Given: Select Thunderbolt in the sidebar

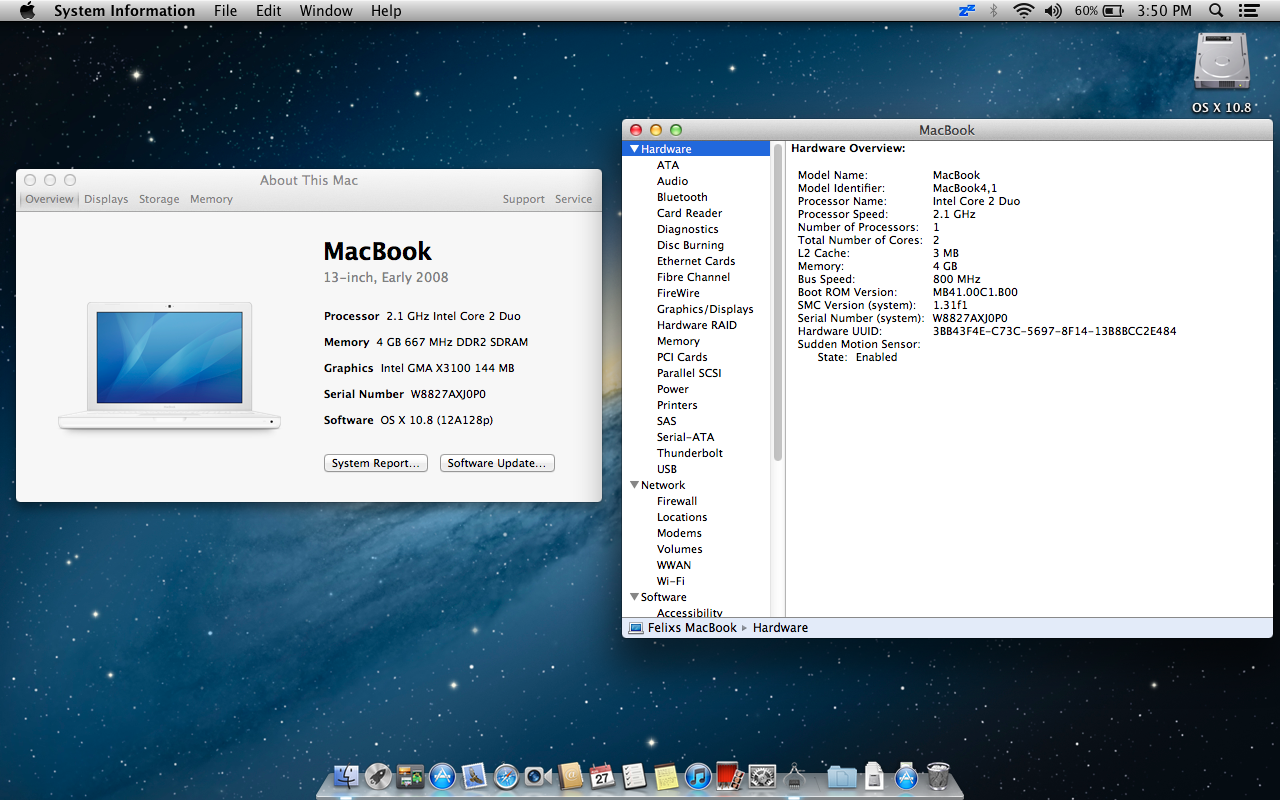Looking at the screenshot, I should pyautogui.click(x=690, y=453).
